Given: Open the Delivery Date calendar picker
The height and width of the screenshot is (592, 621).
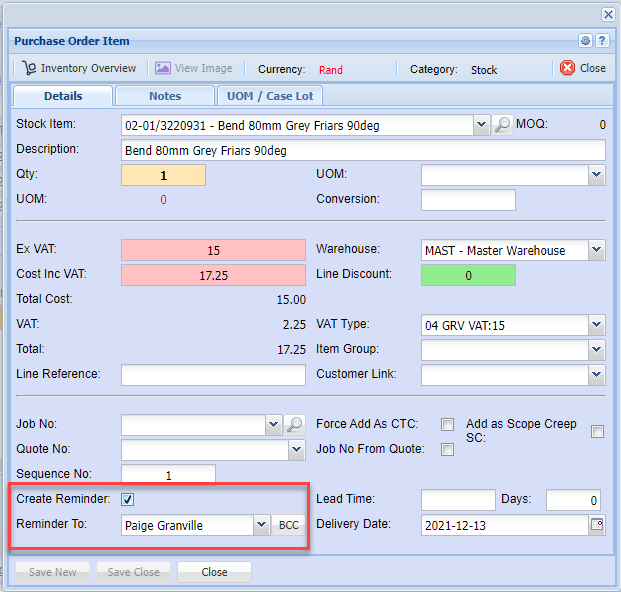Looking at the screenshot, I should pos(597,525).
